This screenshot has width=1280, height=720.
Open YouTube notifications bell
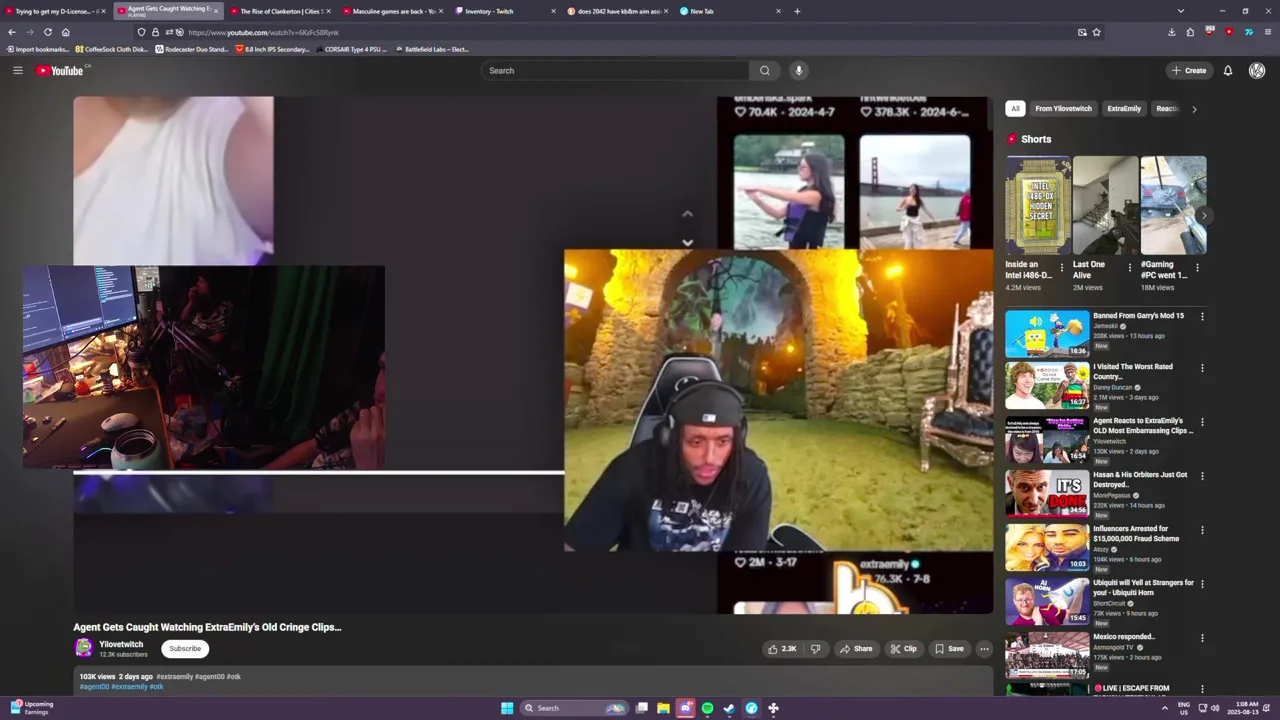(x=1228, y=70)
